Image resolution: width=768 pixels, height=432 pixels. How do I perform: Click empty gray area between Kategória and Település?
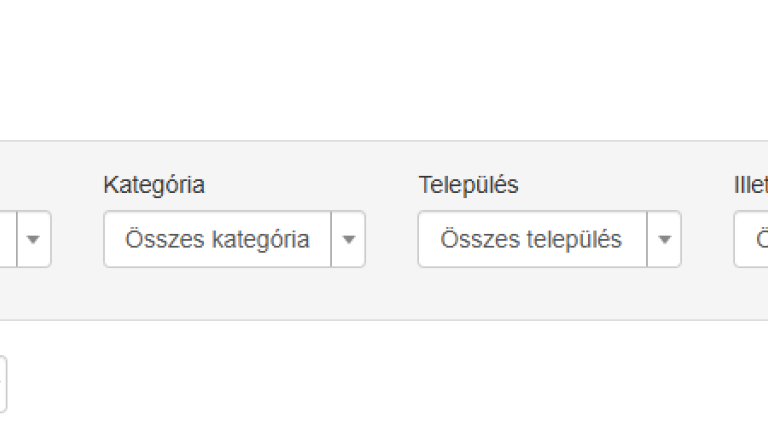point(391,239)
